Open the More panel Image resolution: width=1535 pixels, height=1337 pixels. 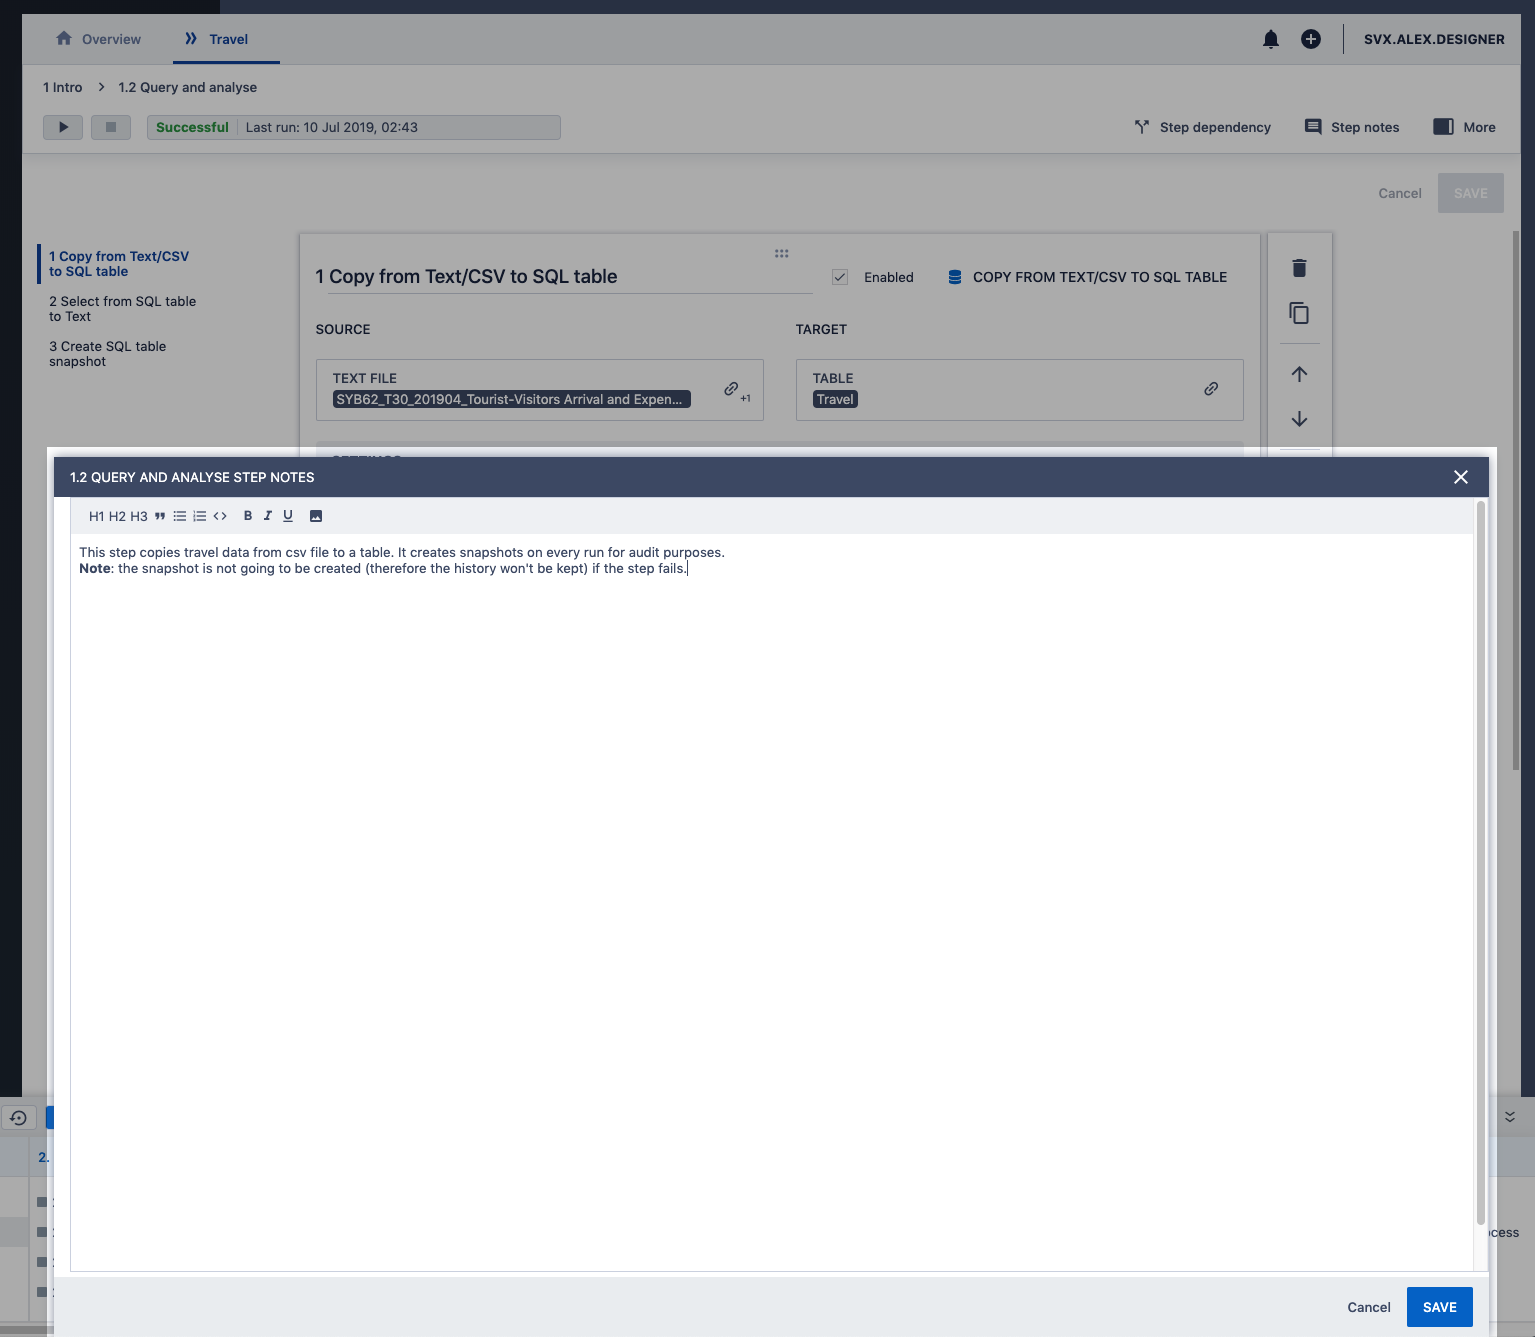pos(1464,127)
